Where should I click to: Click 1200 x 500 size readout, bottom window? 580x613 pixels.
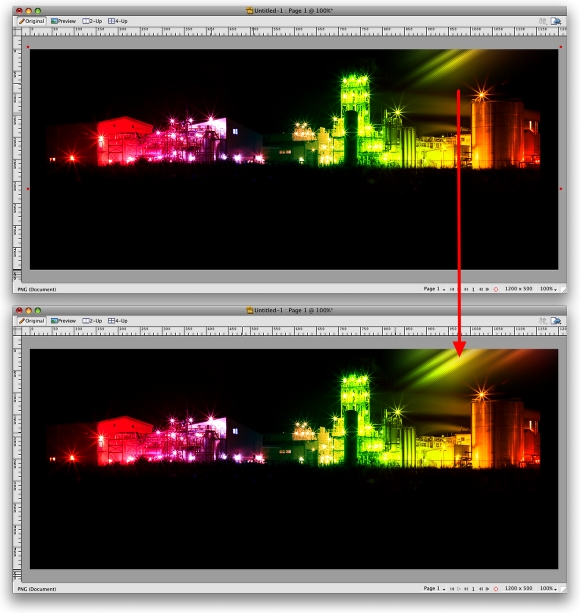519,588
